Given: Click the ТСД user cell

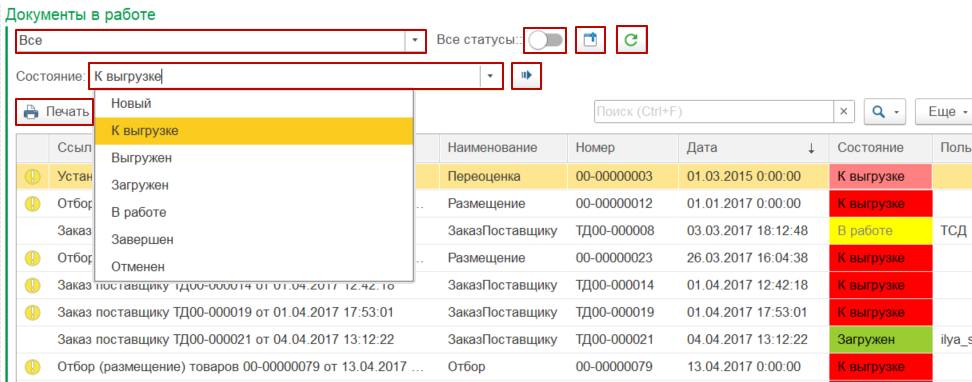Looking at the screenshot, I should pyautogui.click(x=953, y=231).
